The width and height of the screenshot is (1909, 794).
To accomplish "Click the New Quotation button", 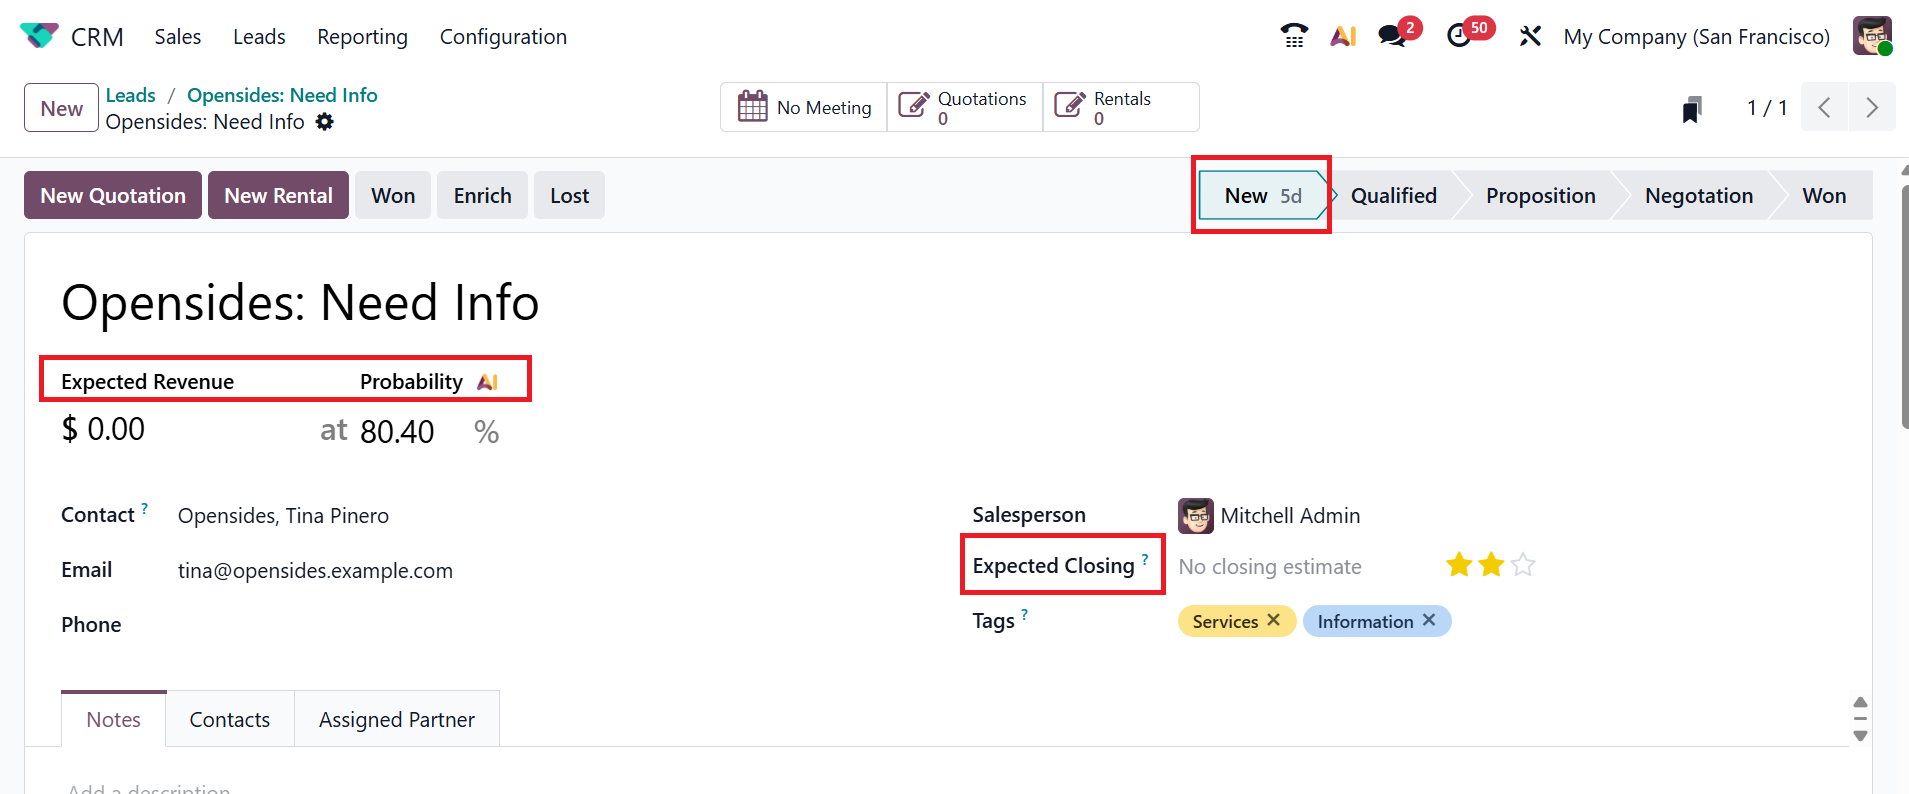I will (x=113, y=195).
